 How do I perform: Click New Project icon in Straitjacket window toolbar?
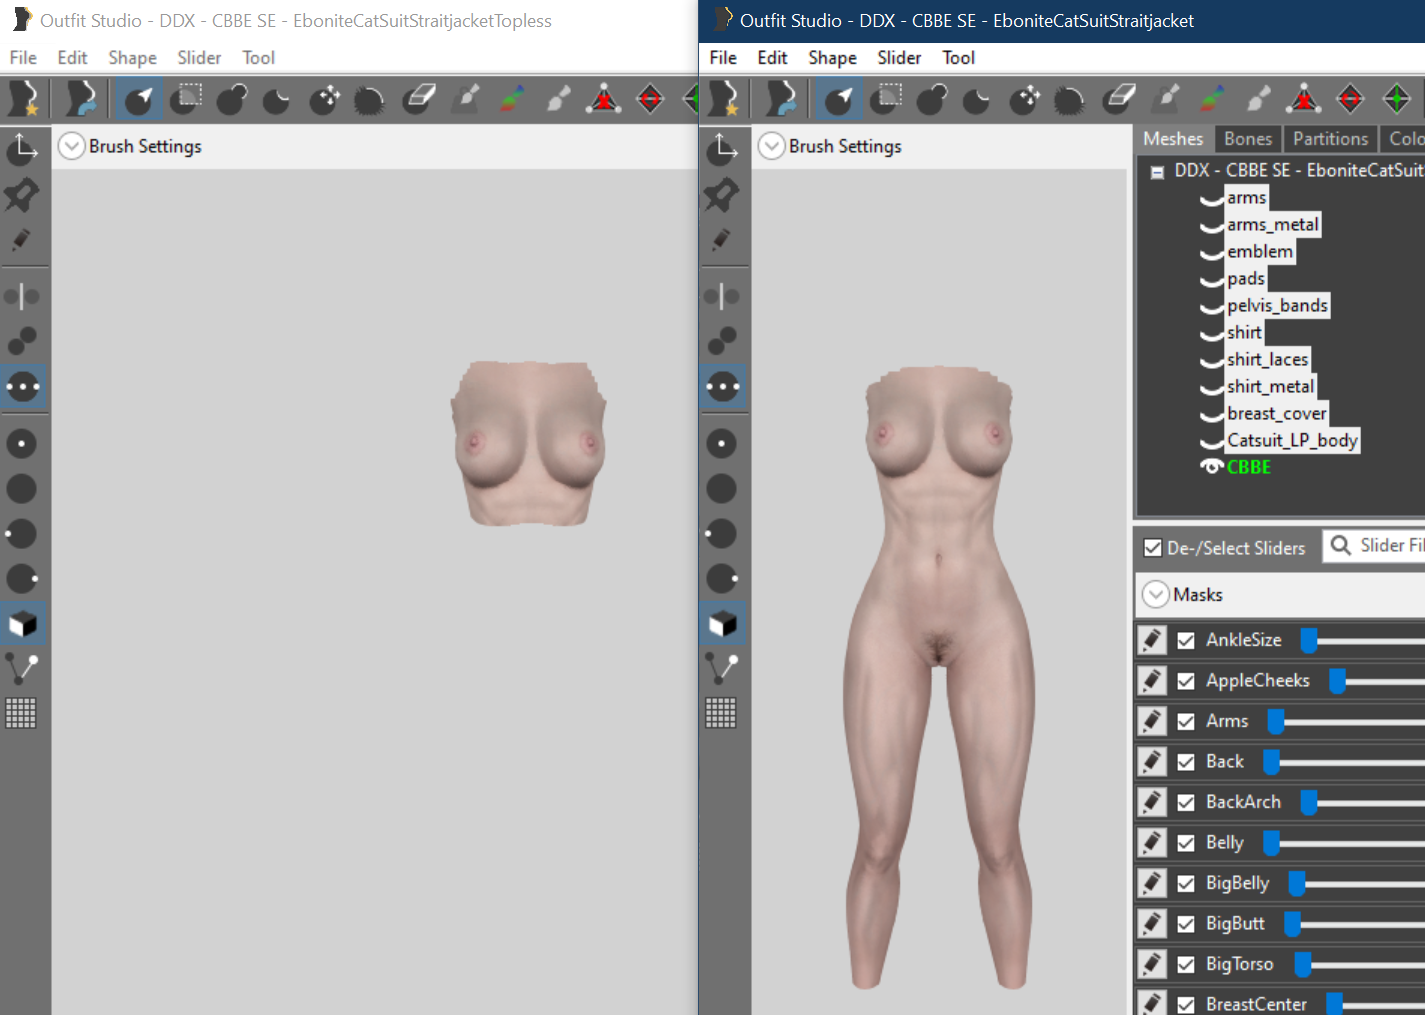click(723, 99)
